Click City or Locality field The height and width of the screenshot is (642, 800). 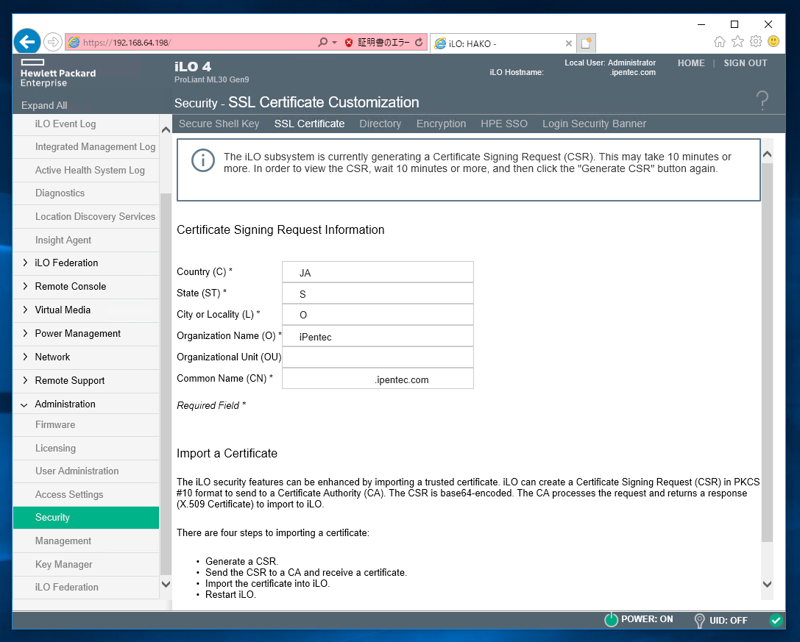378,315
